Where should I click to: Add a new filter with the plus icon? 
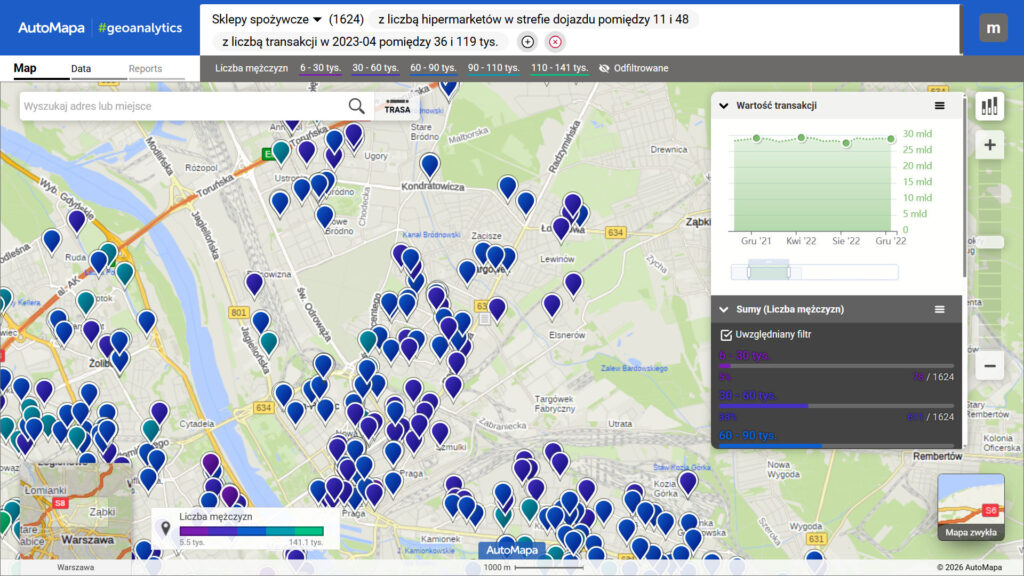[527, 42]
